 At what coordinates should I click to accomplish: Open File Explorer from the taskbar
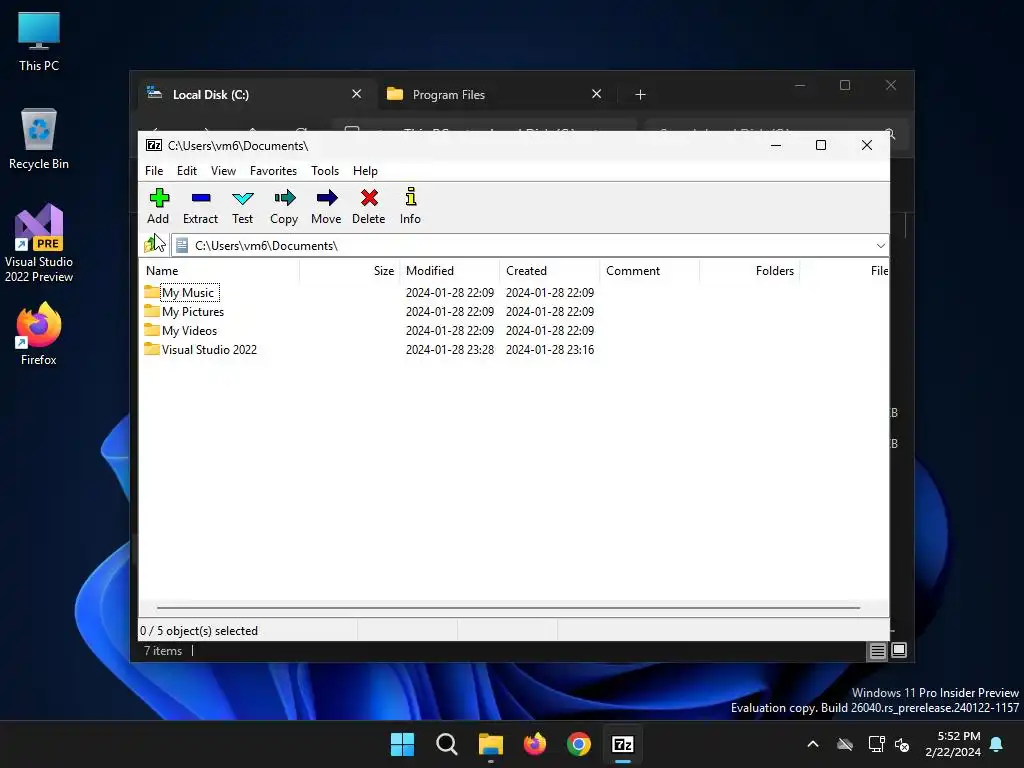point(490,744)
